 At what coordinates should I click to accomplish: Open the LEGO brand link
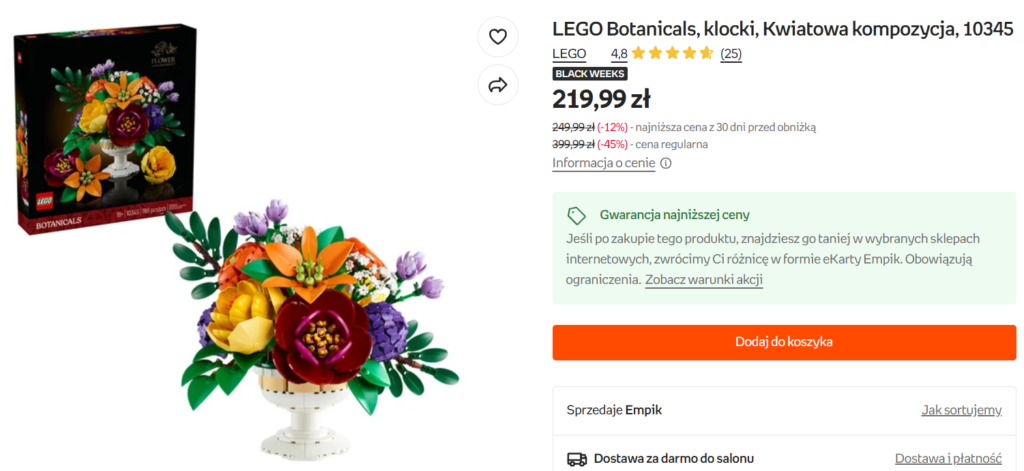pos(569,54)
